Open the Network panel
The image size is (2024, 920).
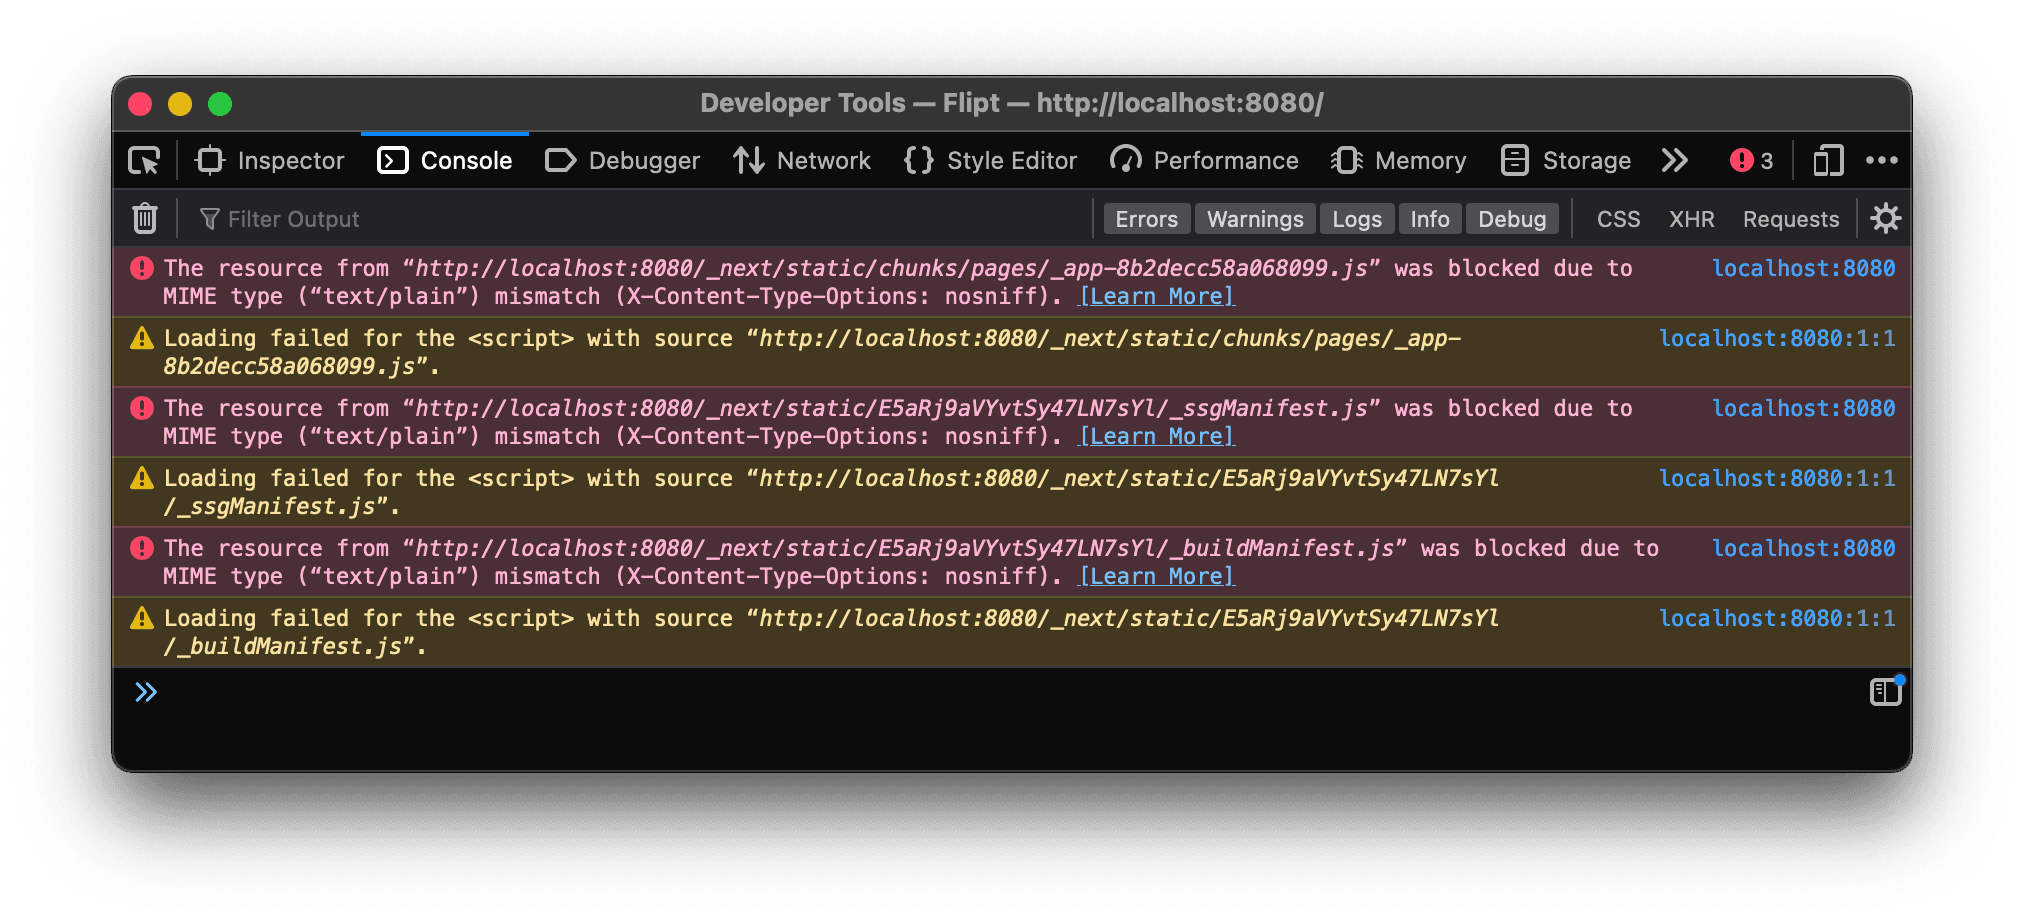(x=802, y=160)
